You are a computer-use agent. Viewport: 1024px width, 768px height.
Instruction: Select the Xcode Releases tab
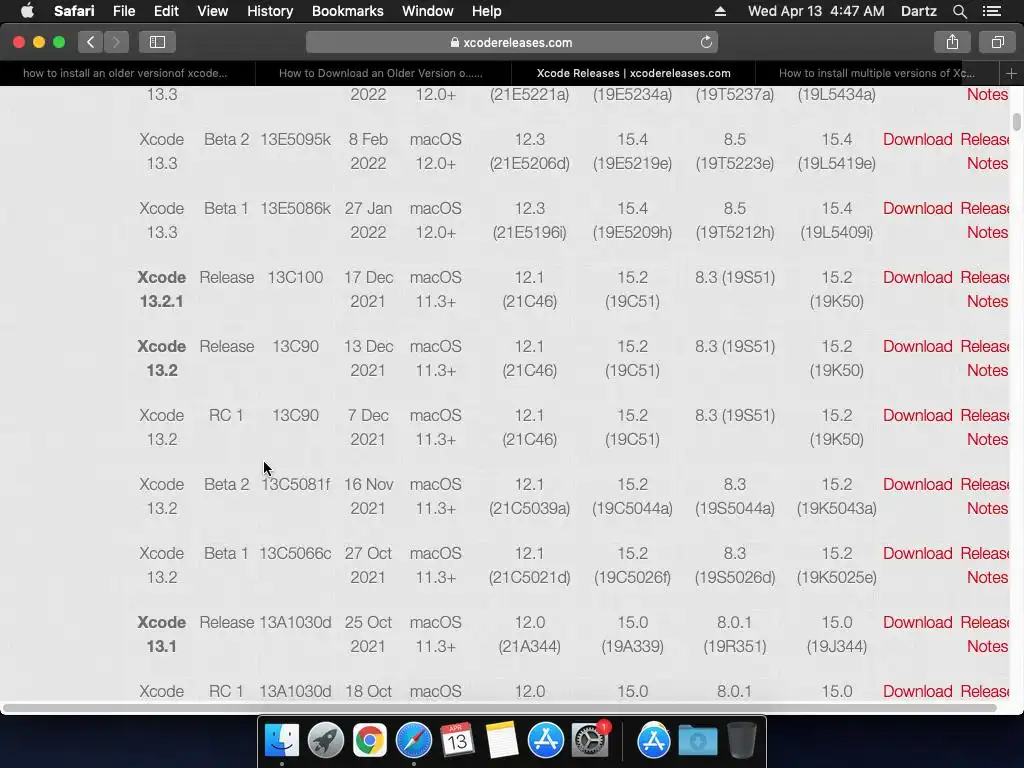[633, 73]
